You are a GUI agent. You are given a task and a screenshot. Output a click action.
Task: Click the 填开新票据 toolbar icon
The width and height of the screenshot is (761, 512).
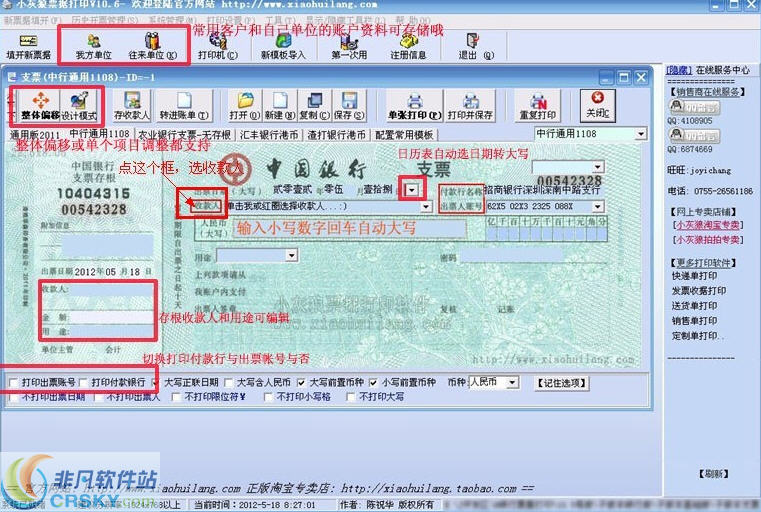coord(28,47)
